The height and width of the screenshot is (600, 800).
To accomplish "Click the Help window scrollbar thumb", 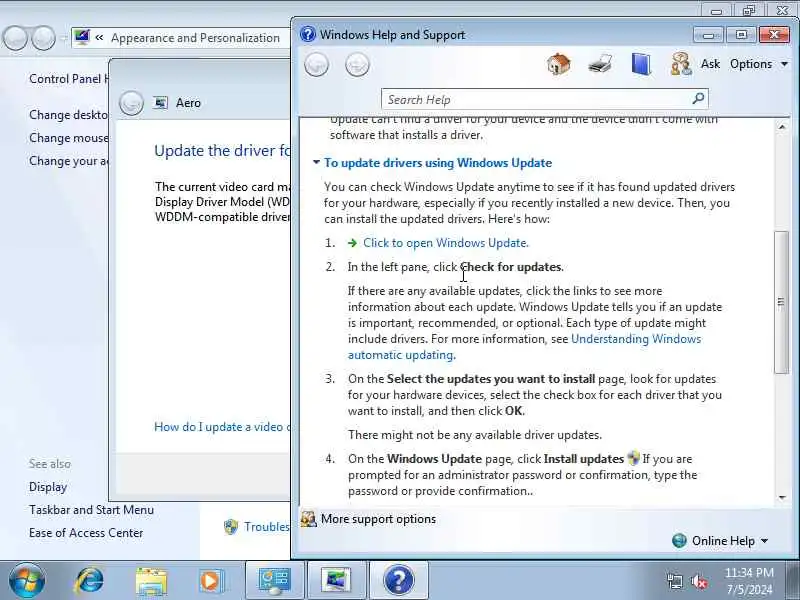I will tap(781, 302).
